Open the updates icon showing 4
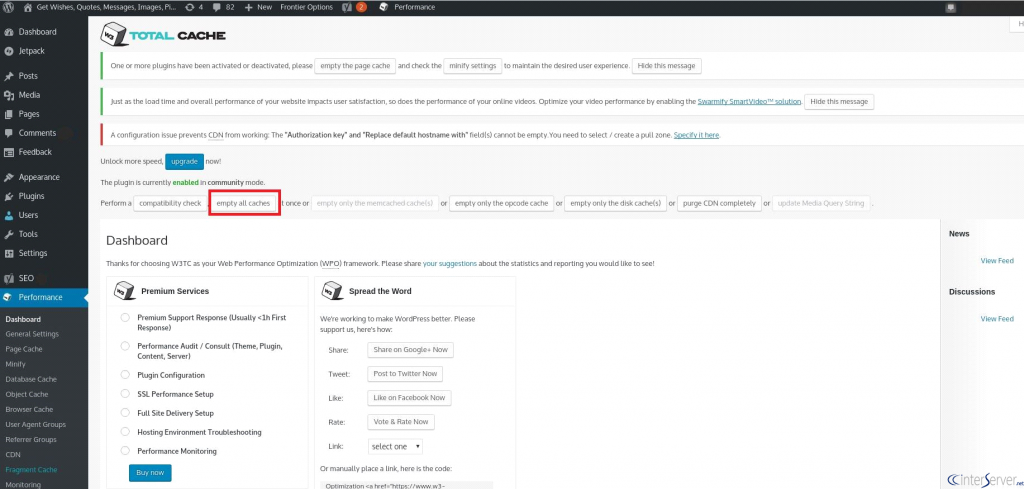The image size is (1024, 489). tap(189, 7)
